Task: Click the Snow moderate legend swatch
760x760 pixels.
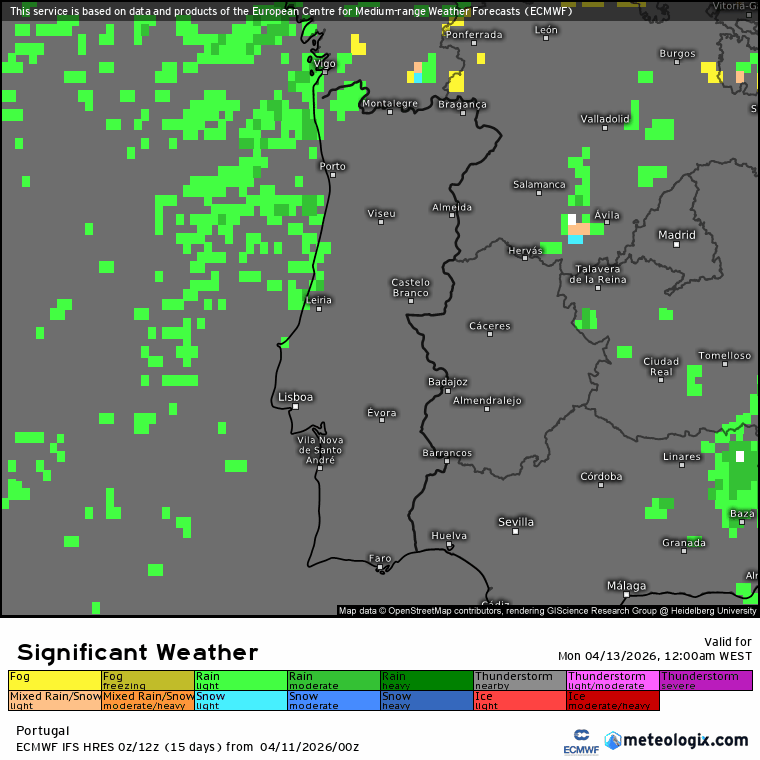Action: [334, 700]
